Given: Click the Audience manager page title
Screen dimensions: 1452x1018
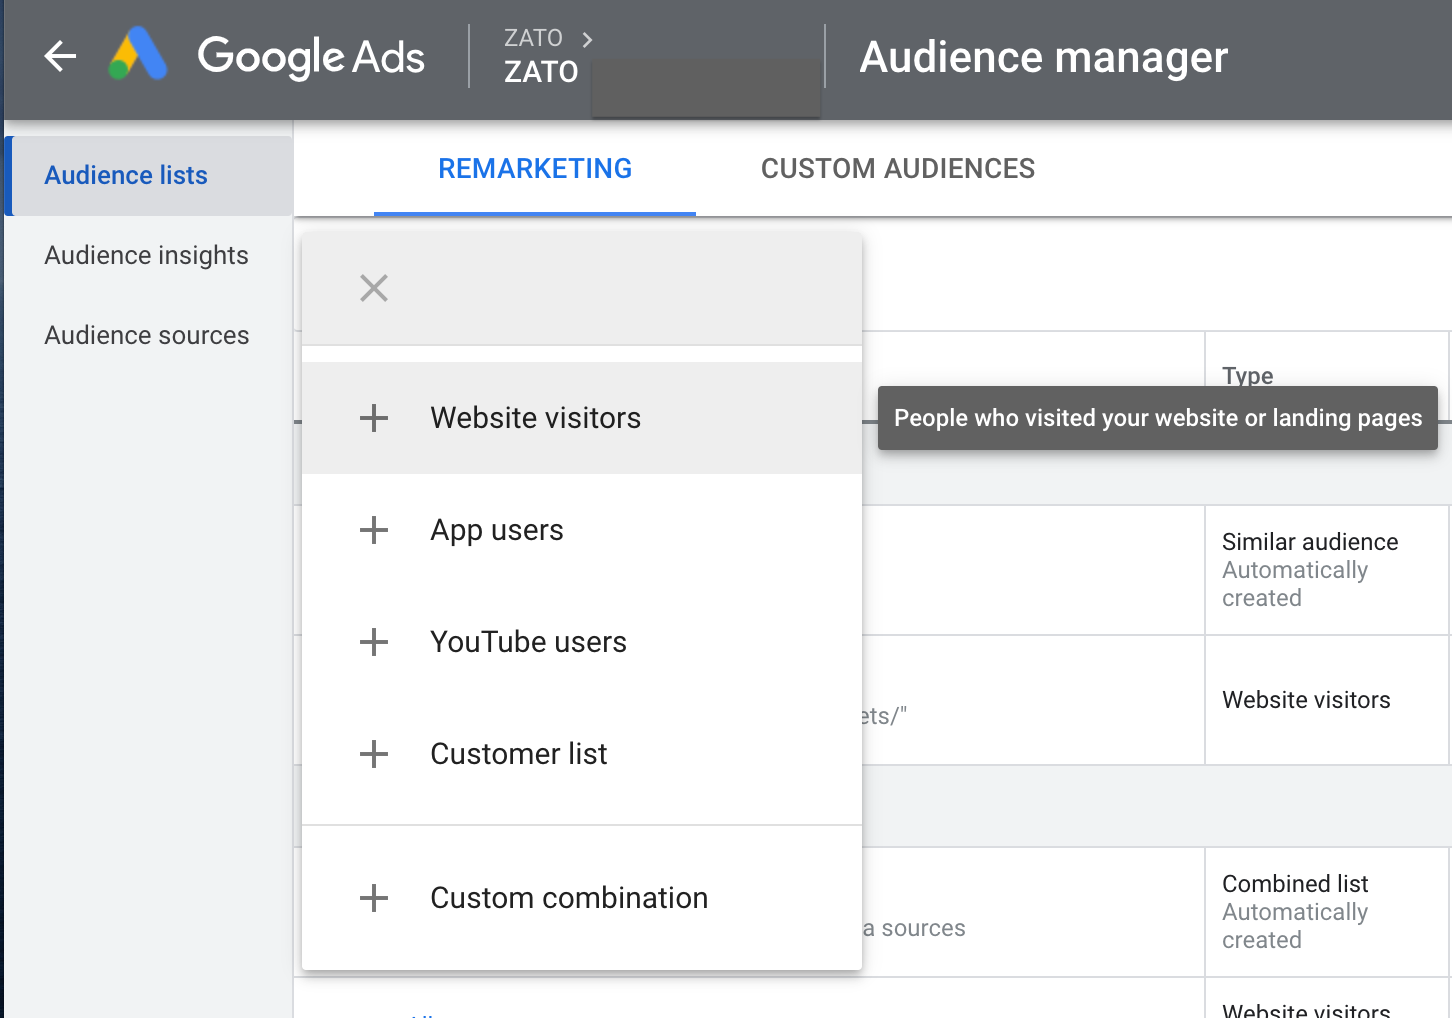Looking at the screenshot, I should tap(1044, 57).
